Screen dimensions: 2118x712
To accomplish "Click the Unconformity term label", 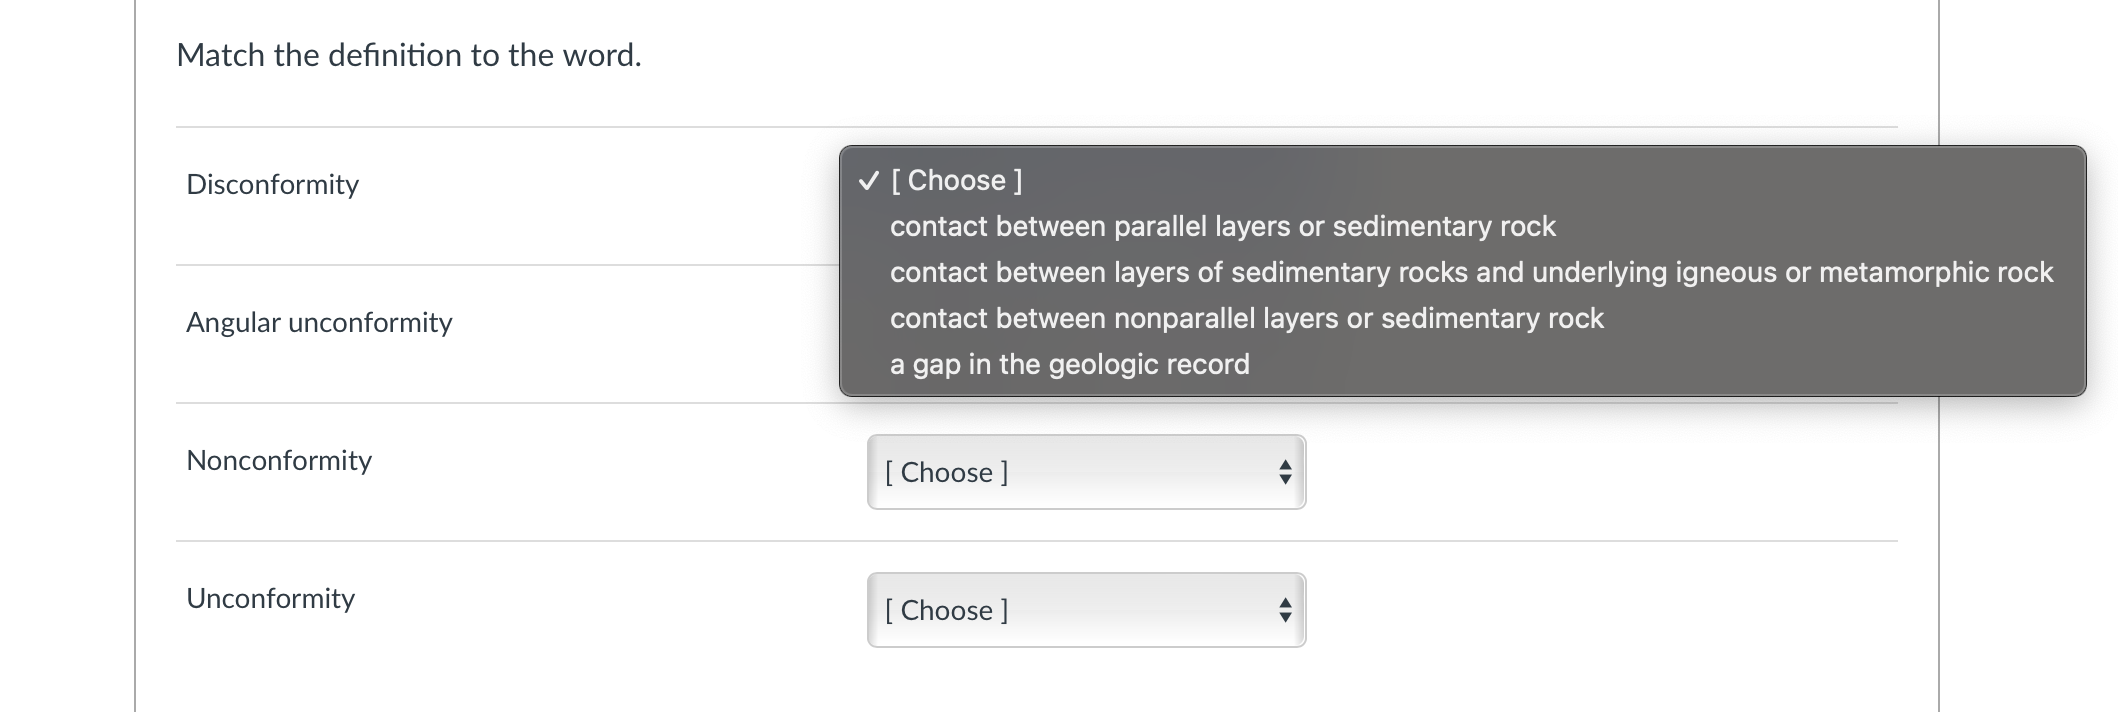I will coord(270,599).
